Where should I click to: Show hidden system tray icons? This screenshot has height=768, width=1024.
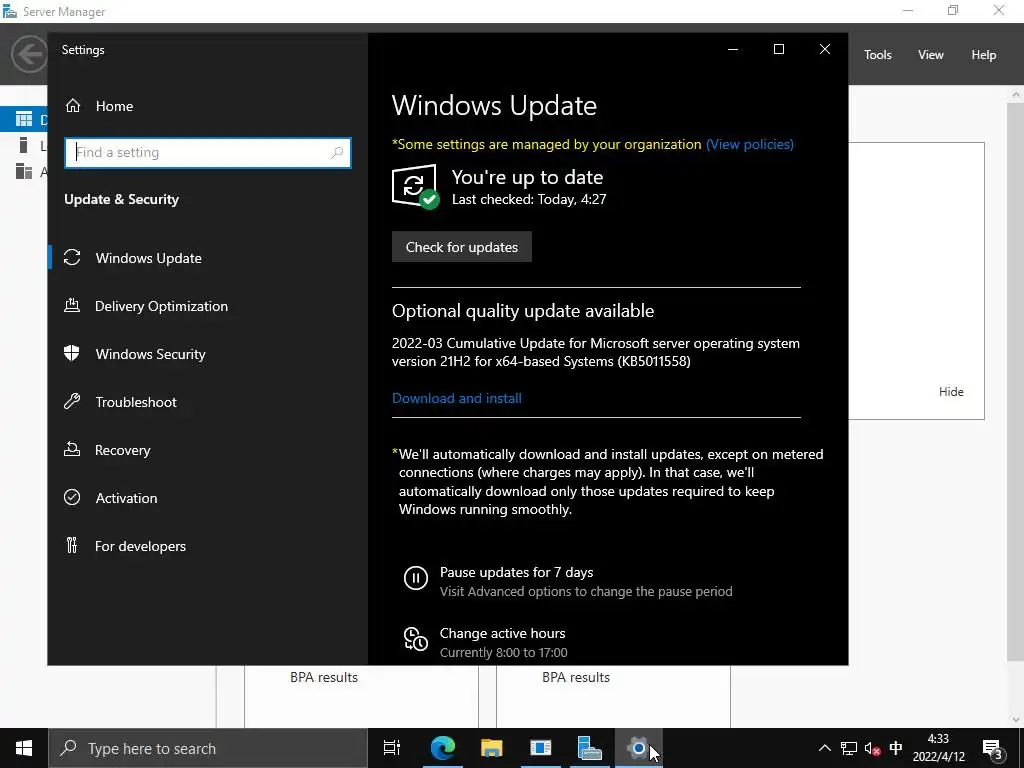pyautogui.click(x=825, y=748)
